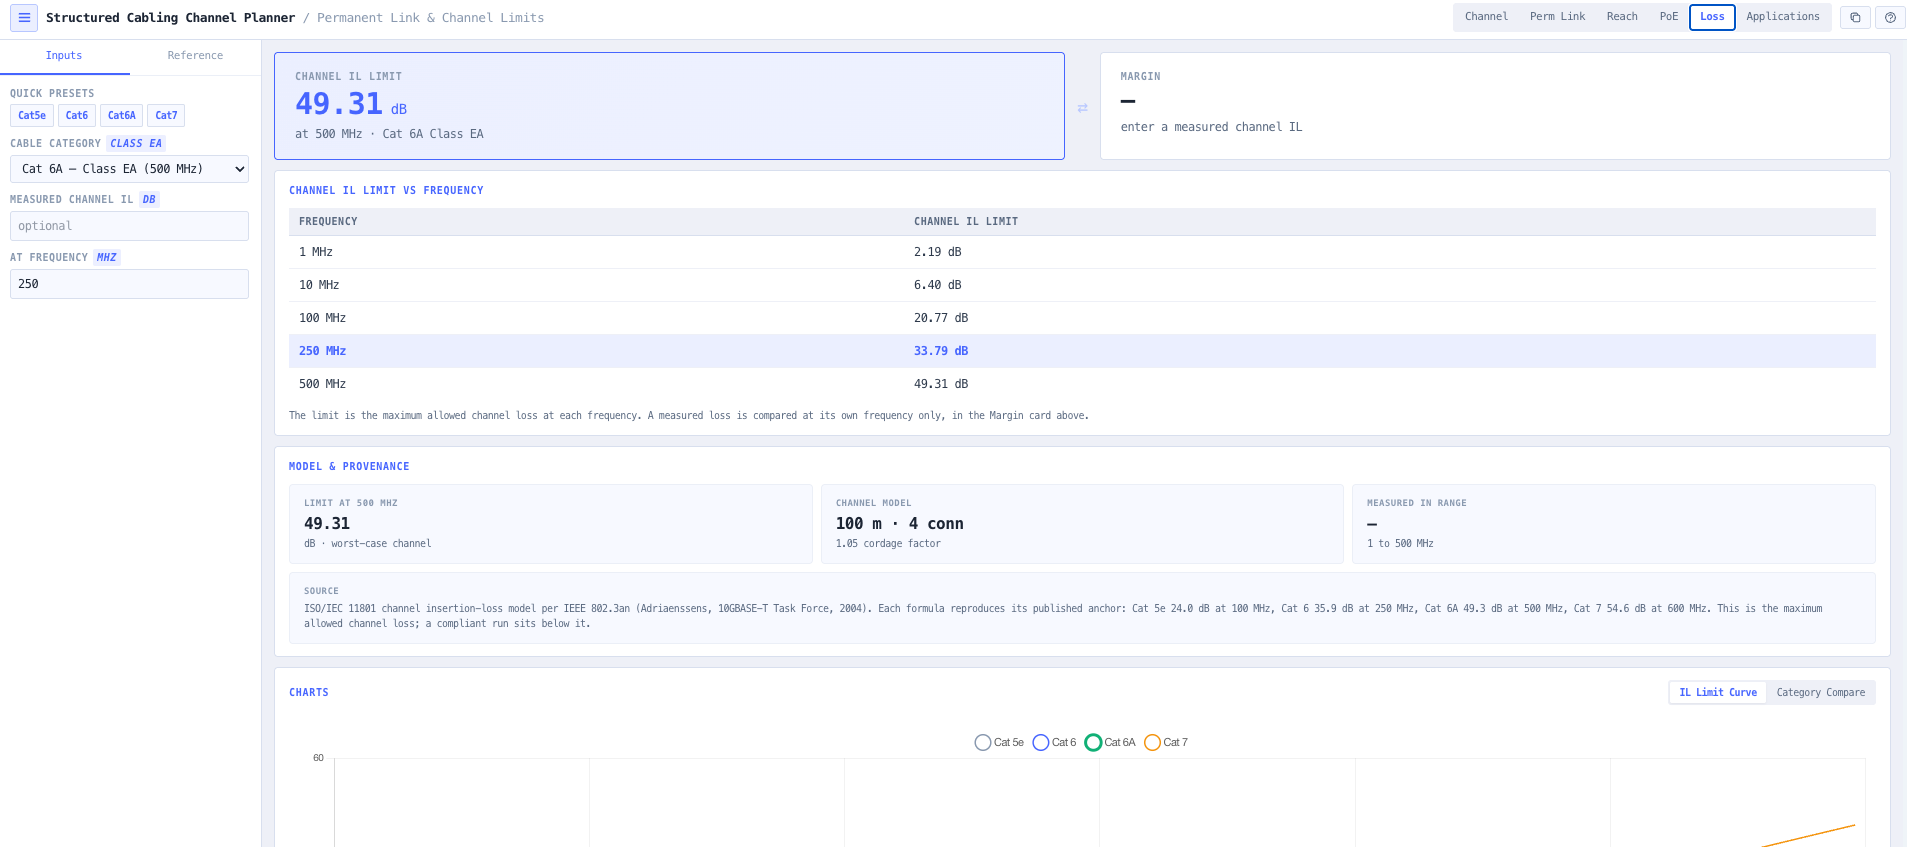The height and width of the screenshot is (847, 1907).
Task: Click the Measured in Range card
Action: click(1613, 524)
